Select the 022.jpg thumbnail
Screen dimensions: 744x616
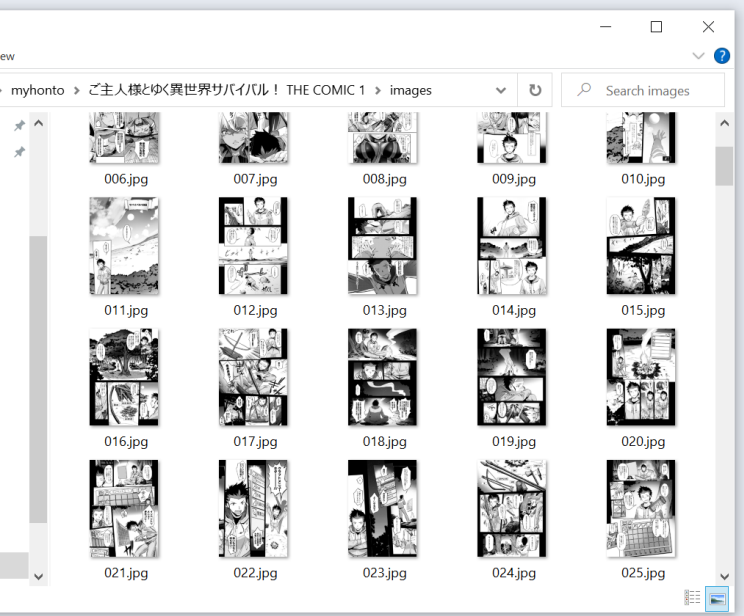[x=253, y=508]
